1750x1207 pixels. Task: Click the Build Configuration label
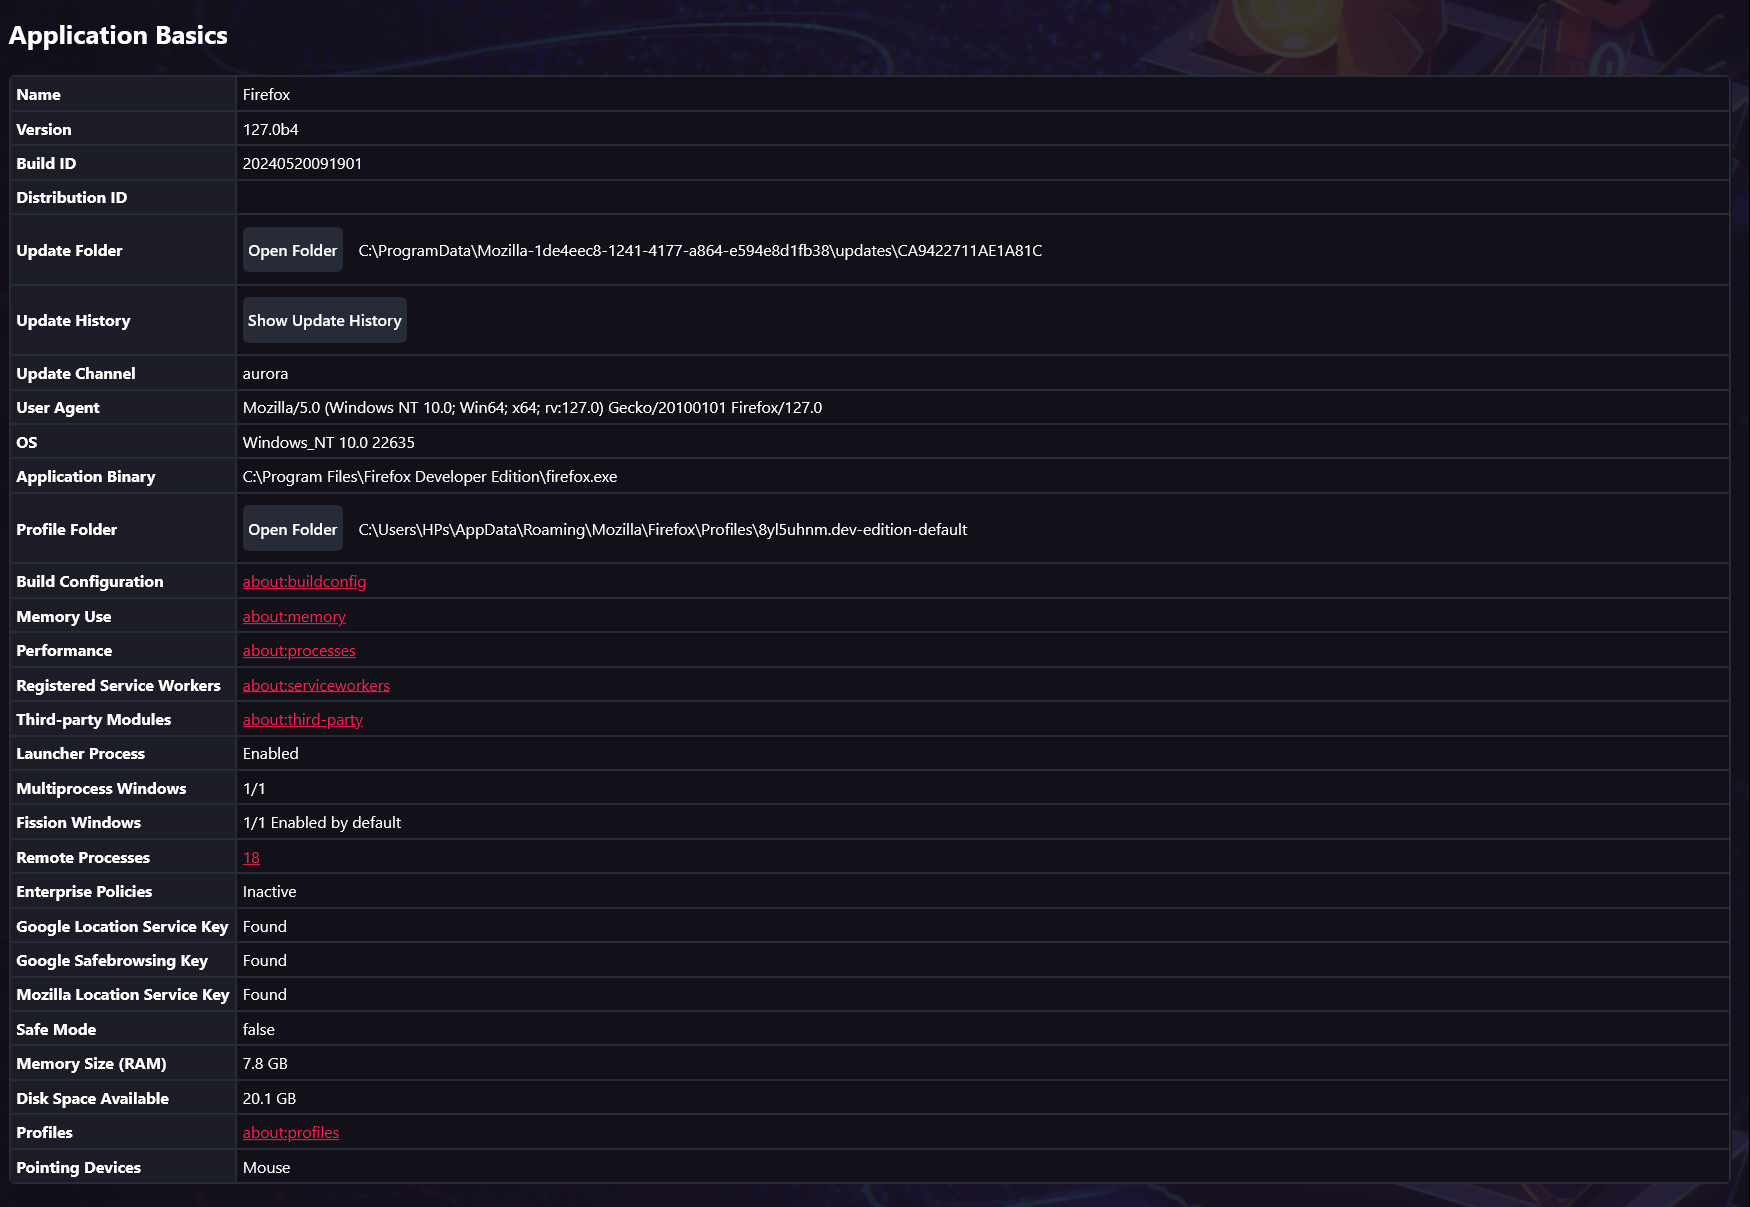89,582
